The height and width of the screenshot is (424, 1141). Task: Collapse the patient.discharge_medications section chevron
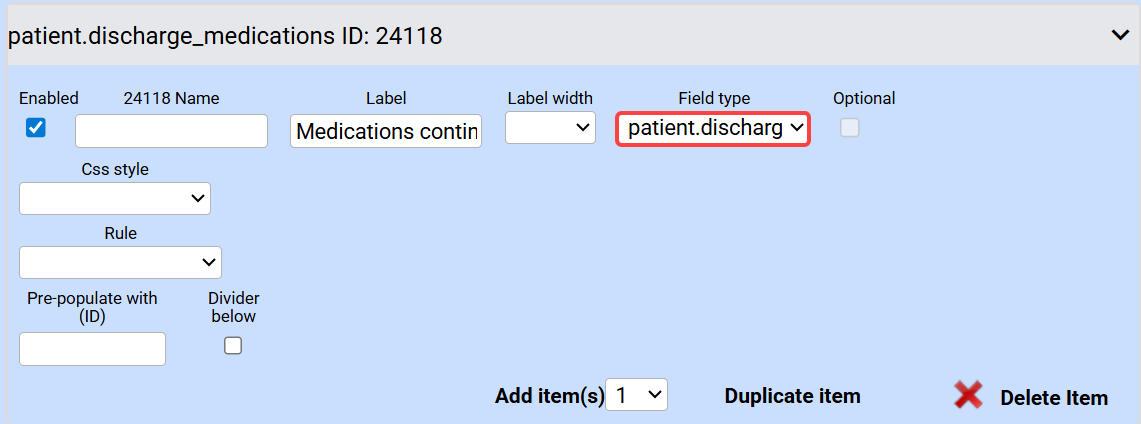coord(1120,35)
